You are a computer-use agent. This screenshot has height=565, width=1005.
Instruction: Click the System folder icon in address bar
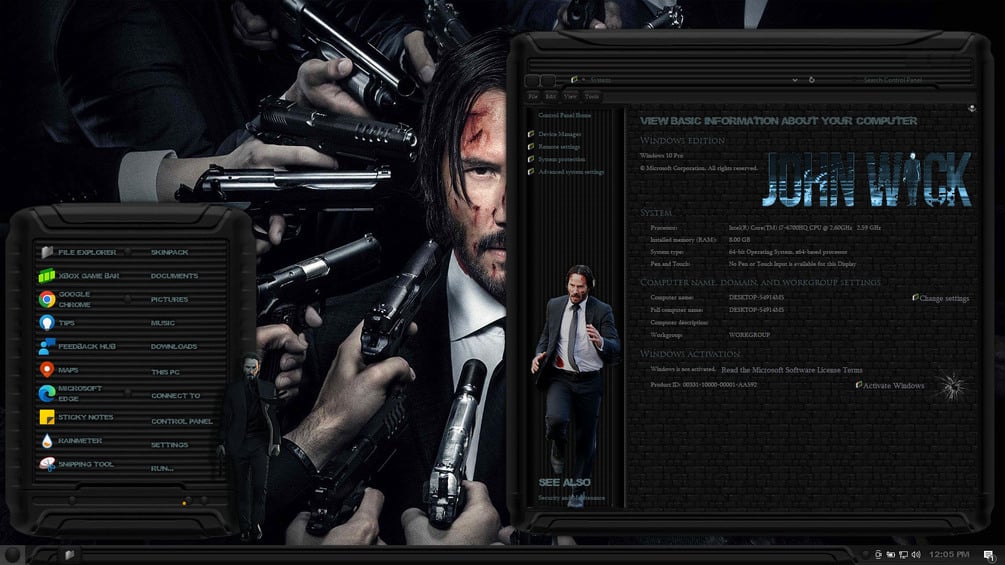(574, 80)
